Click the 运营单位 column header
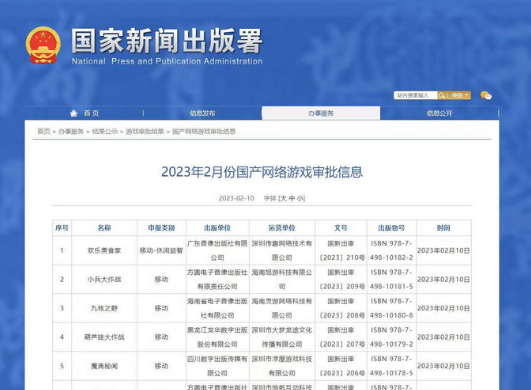The width and height of the screenshot is (531, 390). pyautogui.click(x=282, y=228)
